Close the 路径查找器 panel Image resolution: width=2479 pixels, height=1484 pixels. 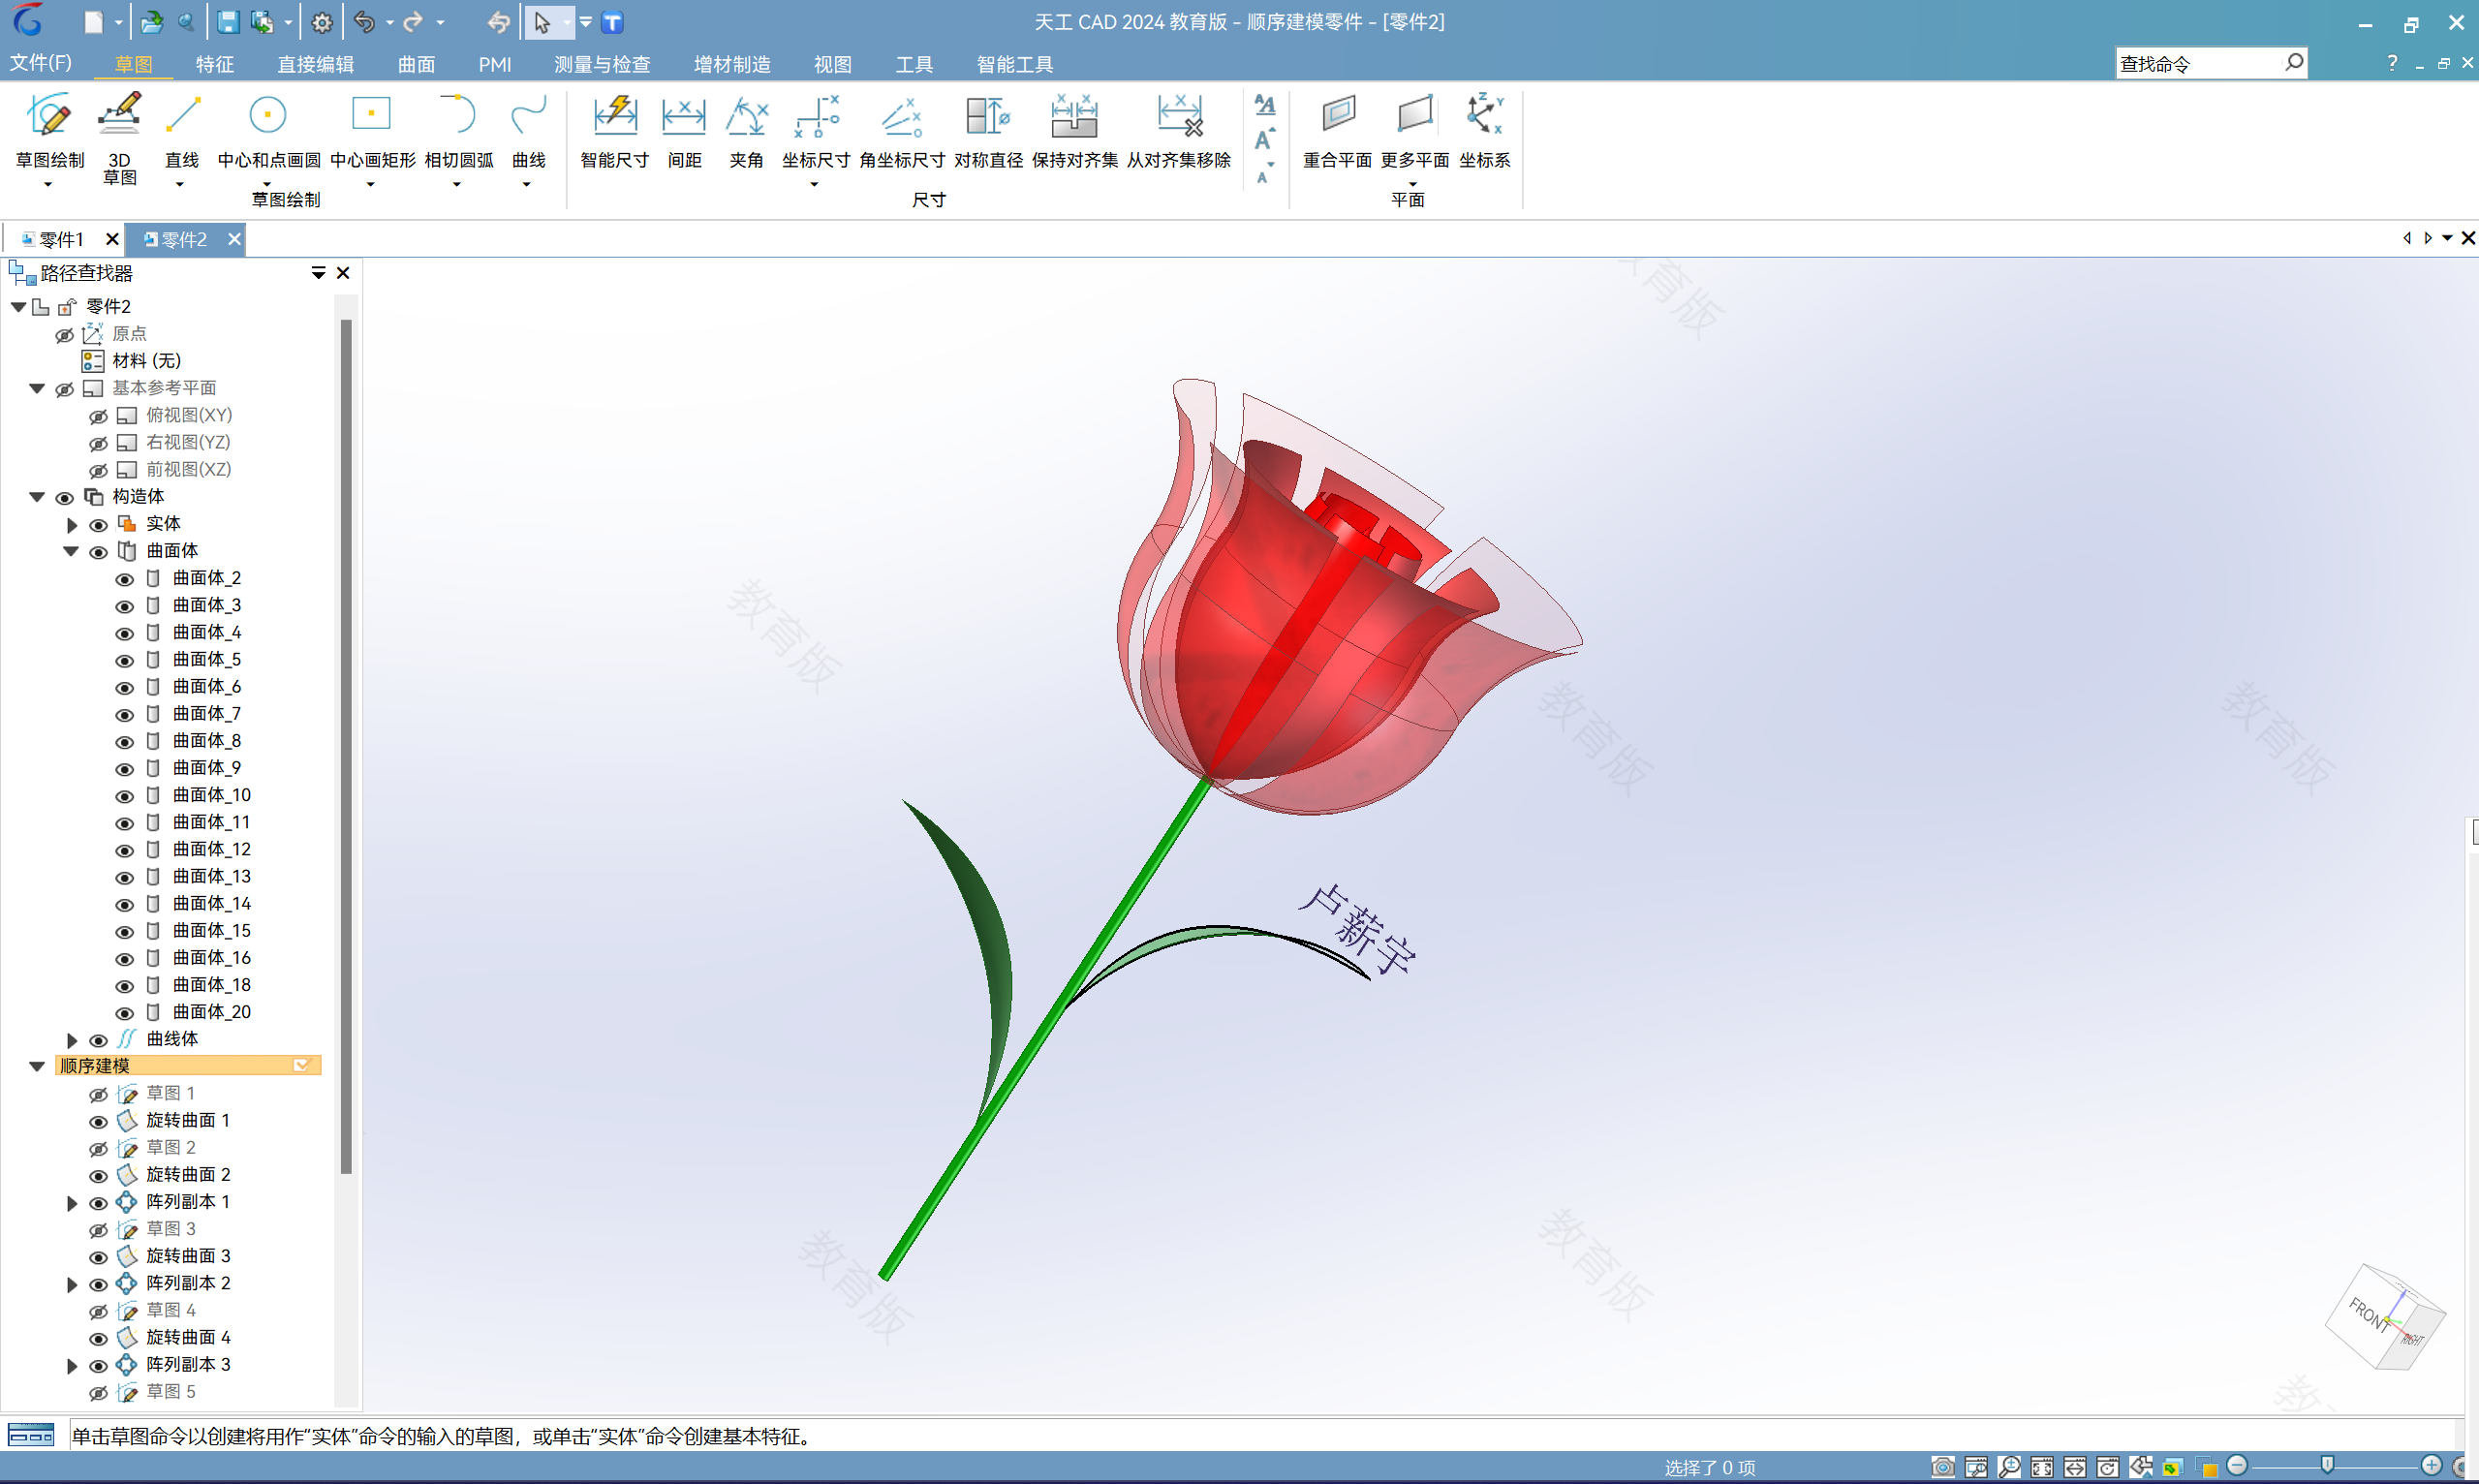[343, 273]
